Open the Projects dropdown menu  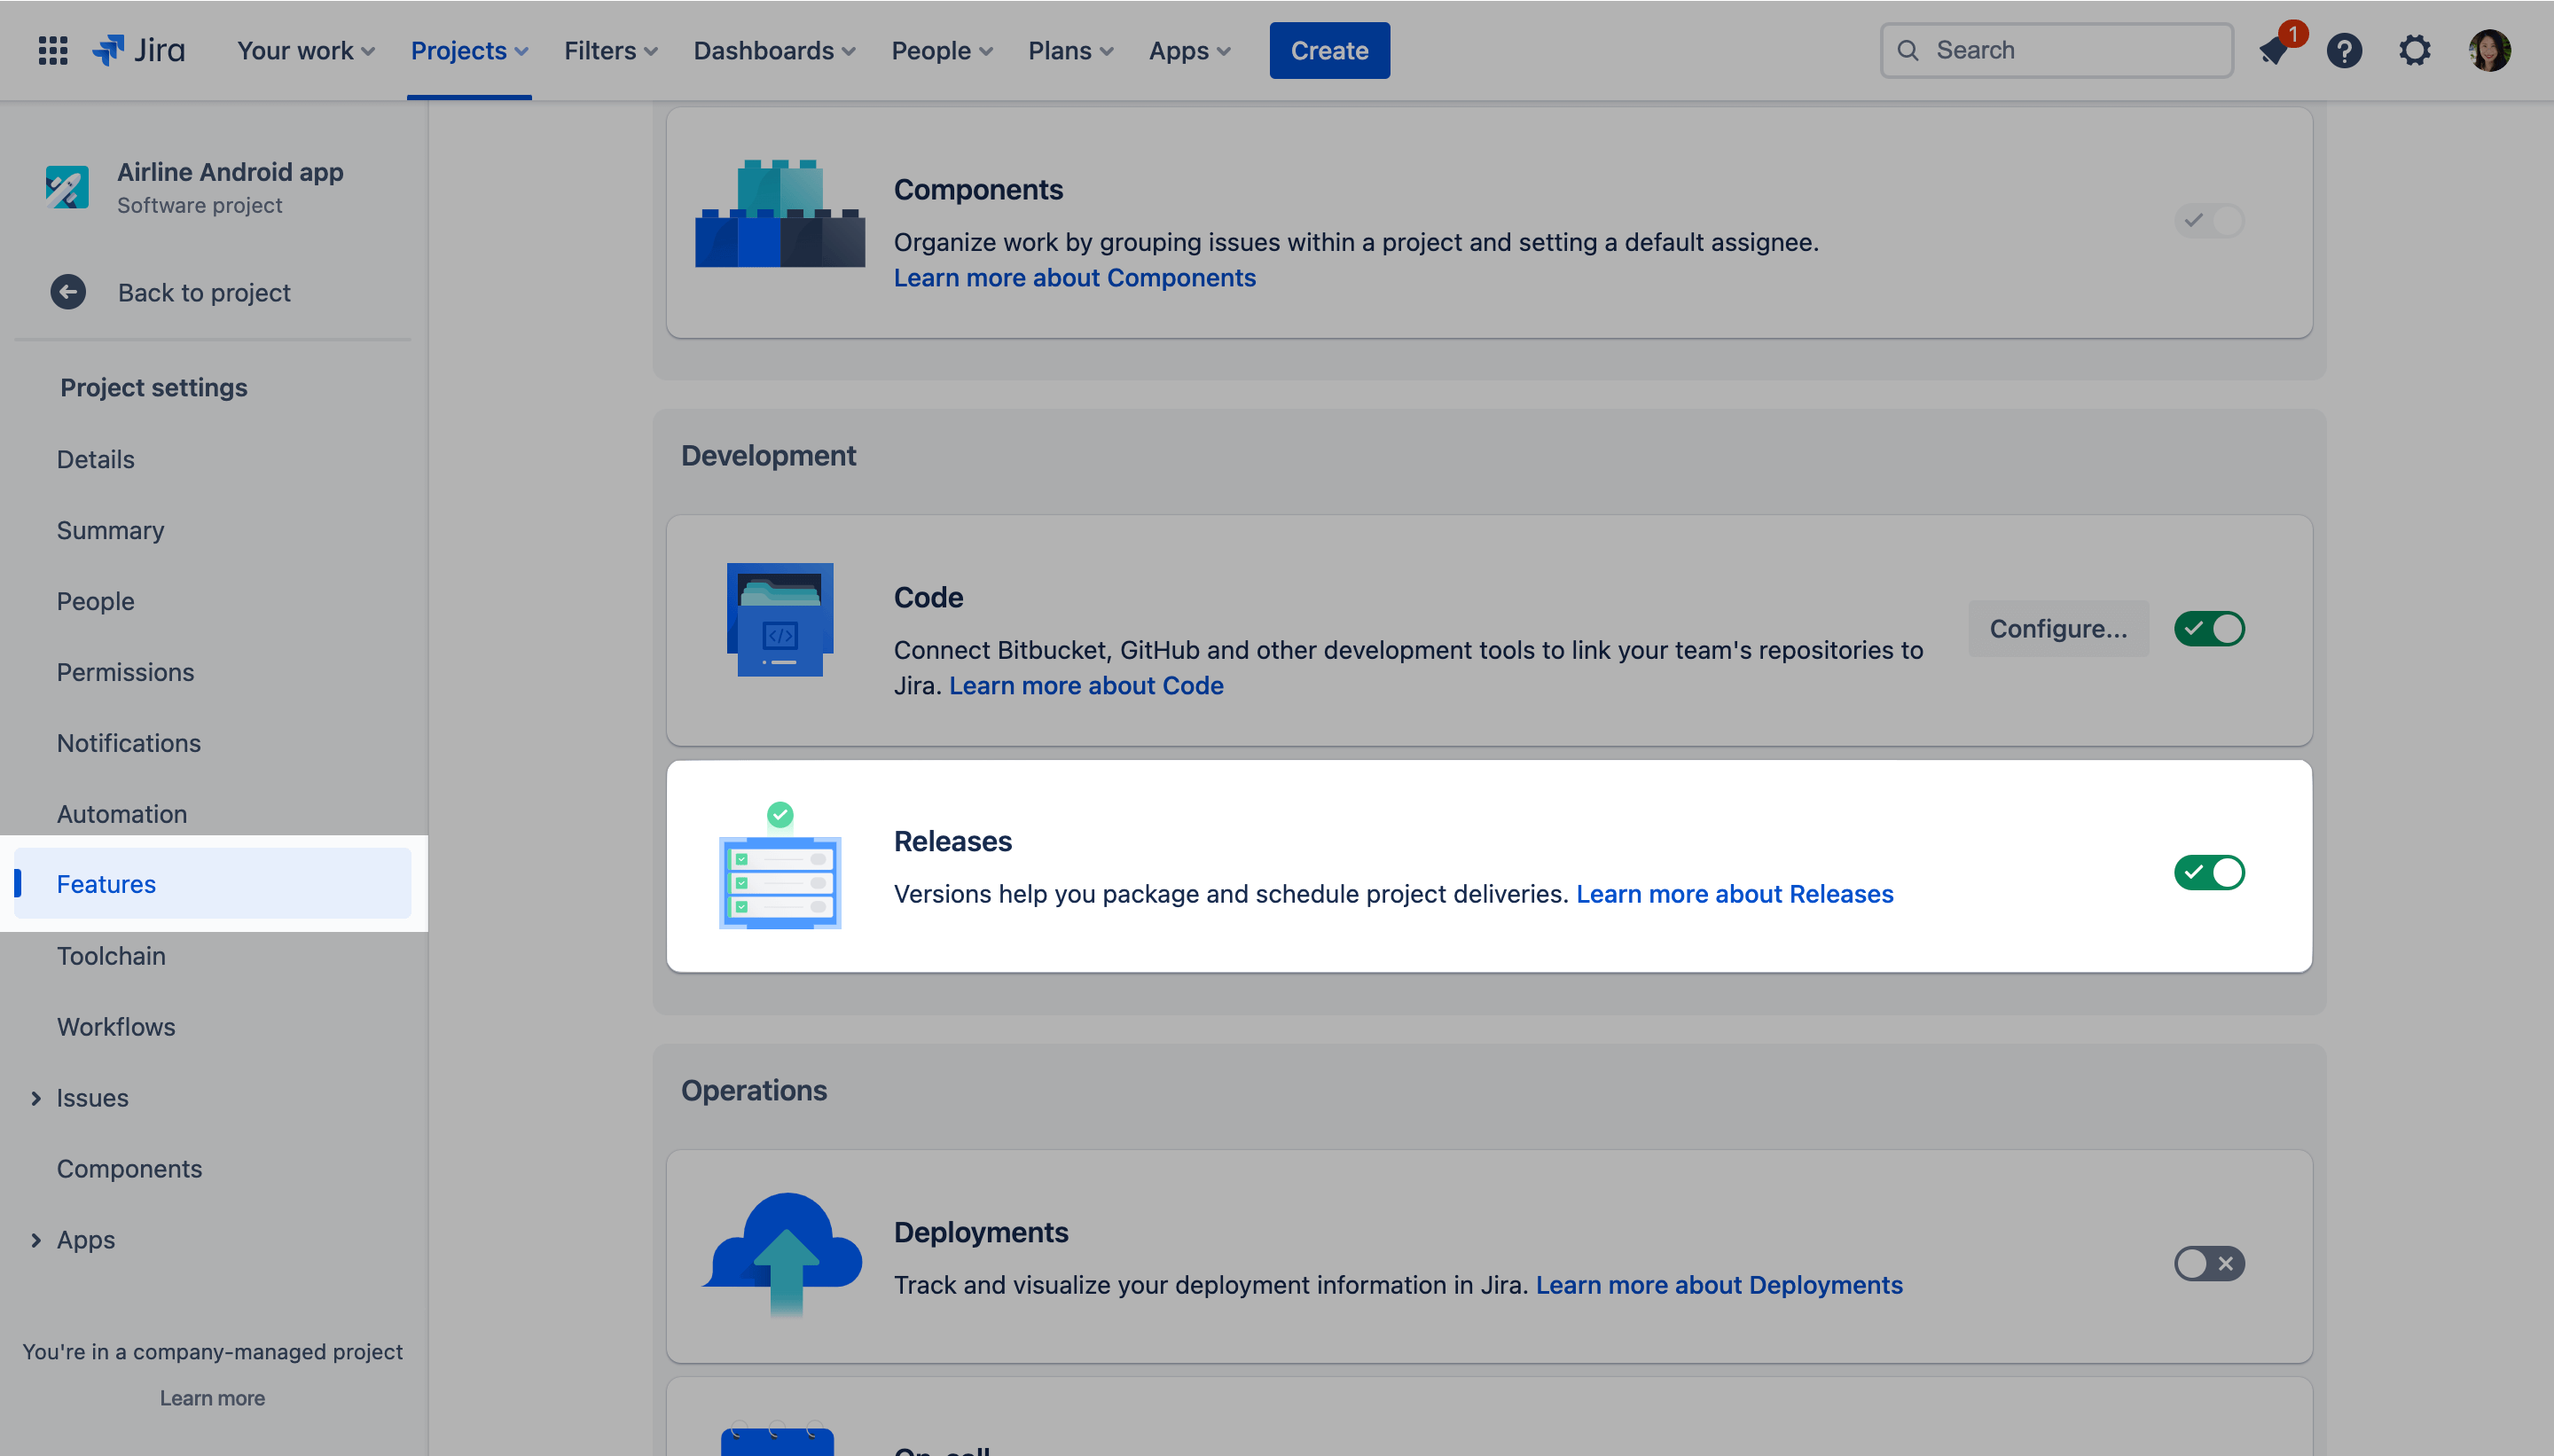point(469,50)
